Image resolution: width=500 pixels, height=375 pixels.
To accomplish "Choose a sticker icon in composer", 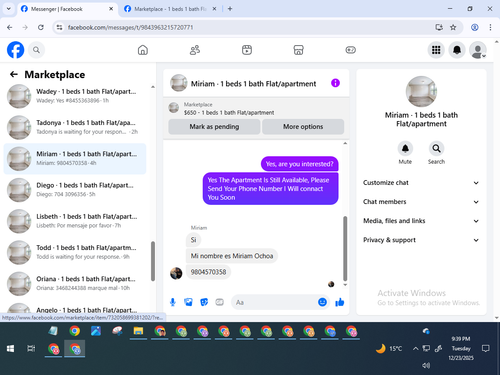I will [x=204, y=302].
